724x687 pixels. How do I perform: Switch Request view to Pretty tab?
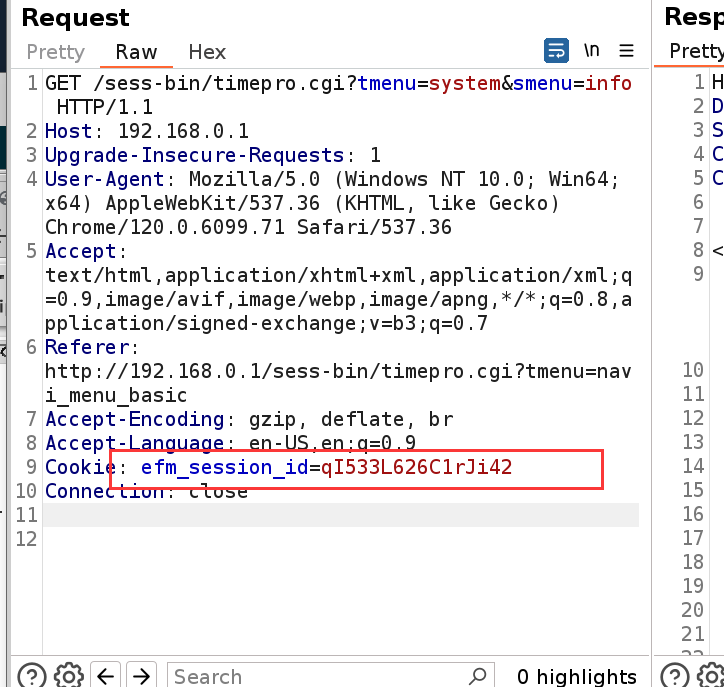[x=56, y=52]
